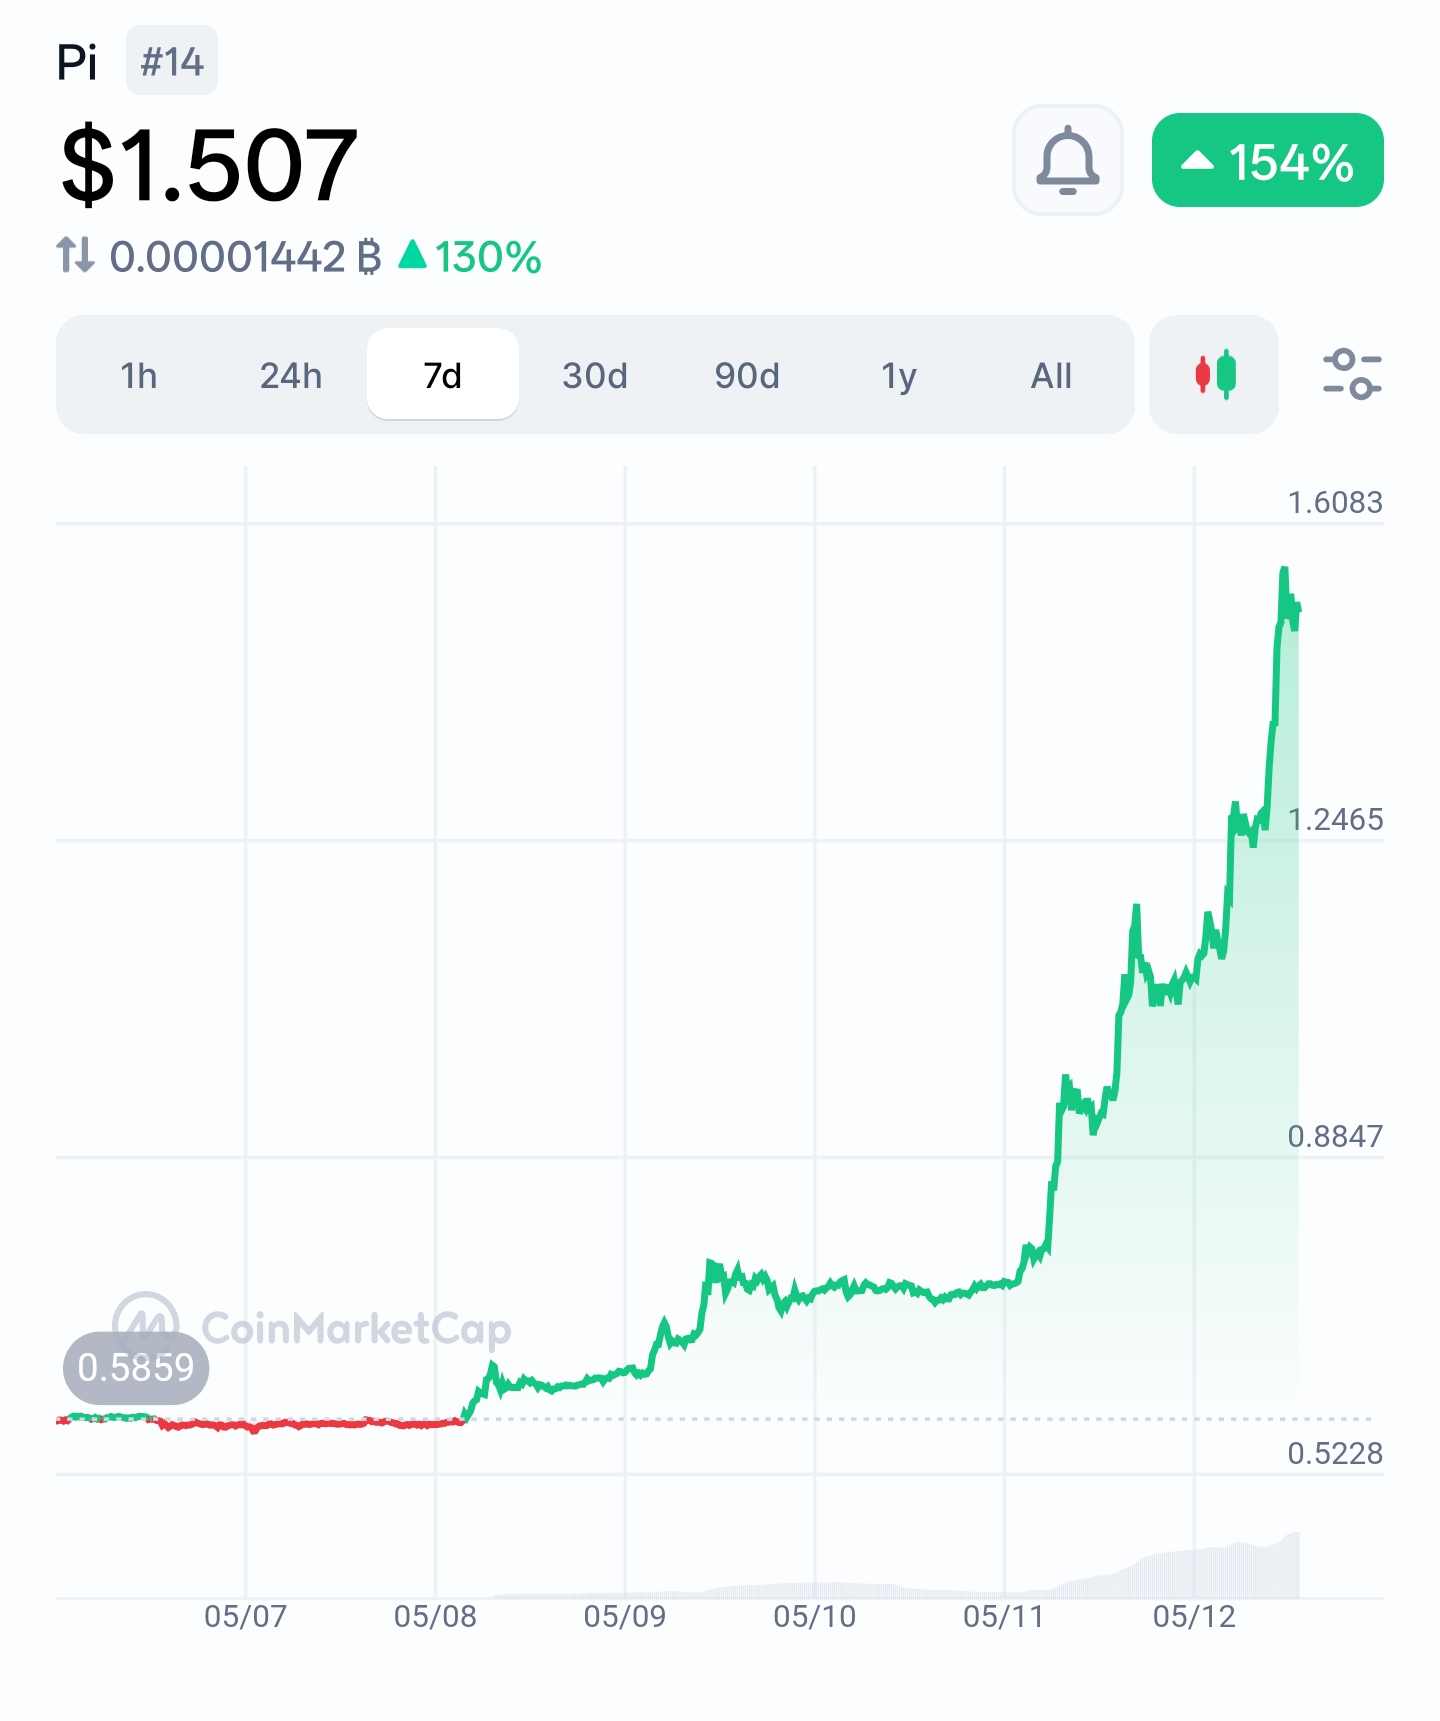Select the 1h timeframe

[x=139, y=376]
